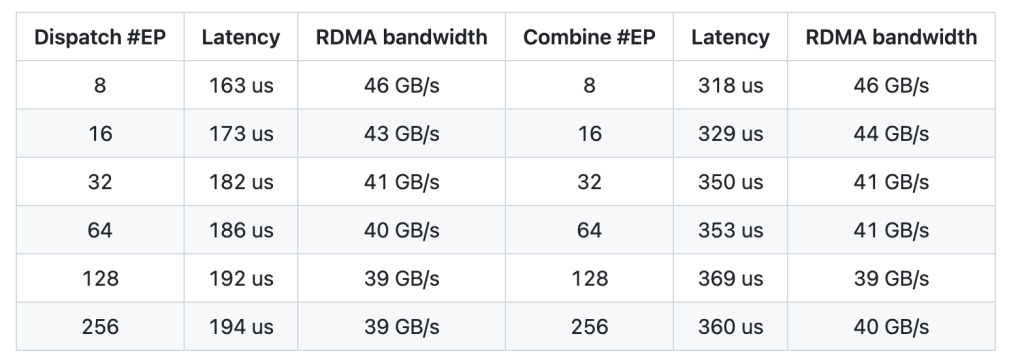1024x364 pixels.
Task: Click the second RDMA bandwidth header
Action: point(891,37)
